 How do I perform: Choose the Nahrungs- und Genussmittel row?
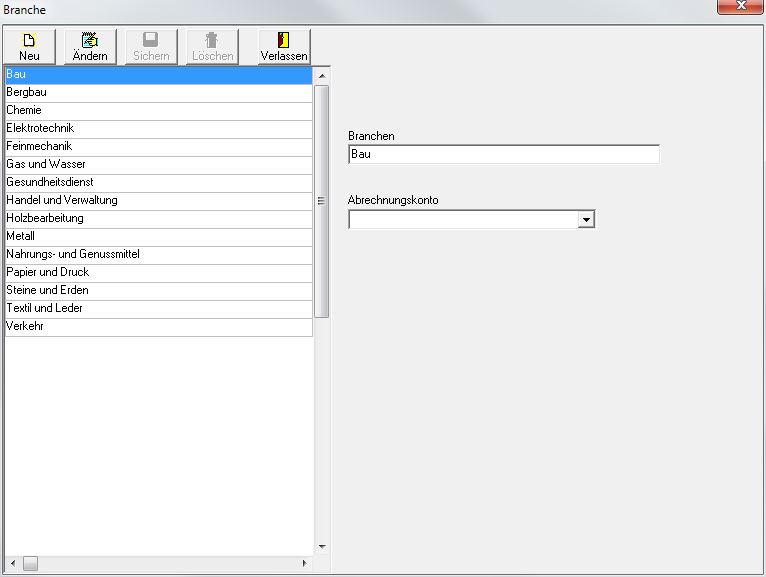158,254
